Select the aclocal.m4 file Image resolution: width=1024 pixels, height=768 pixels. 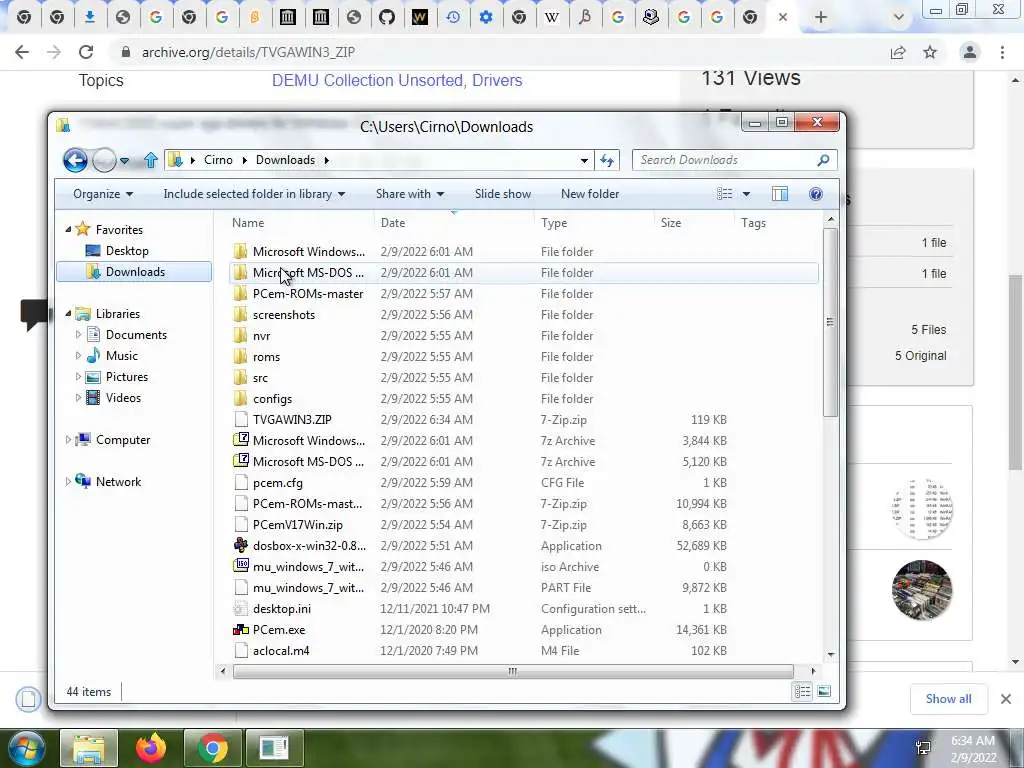click(x=524, y=650)
